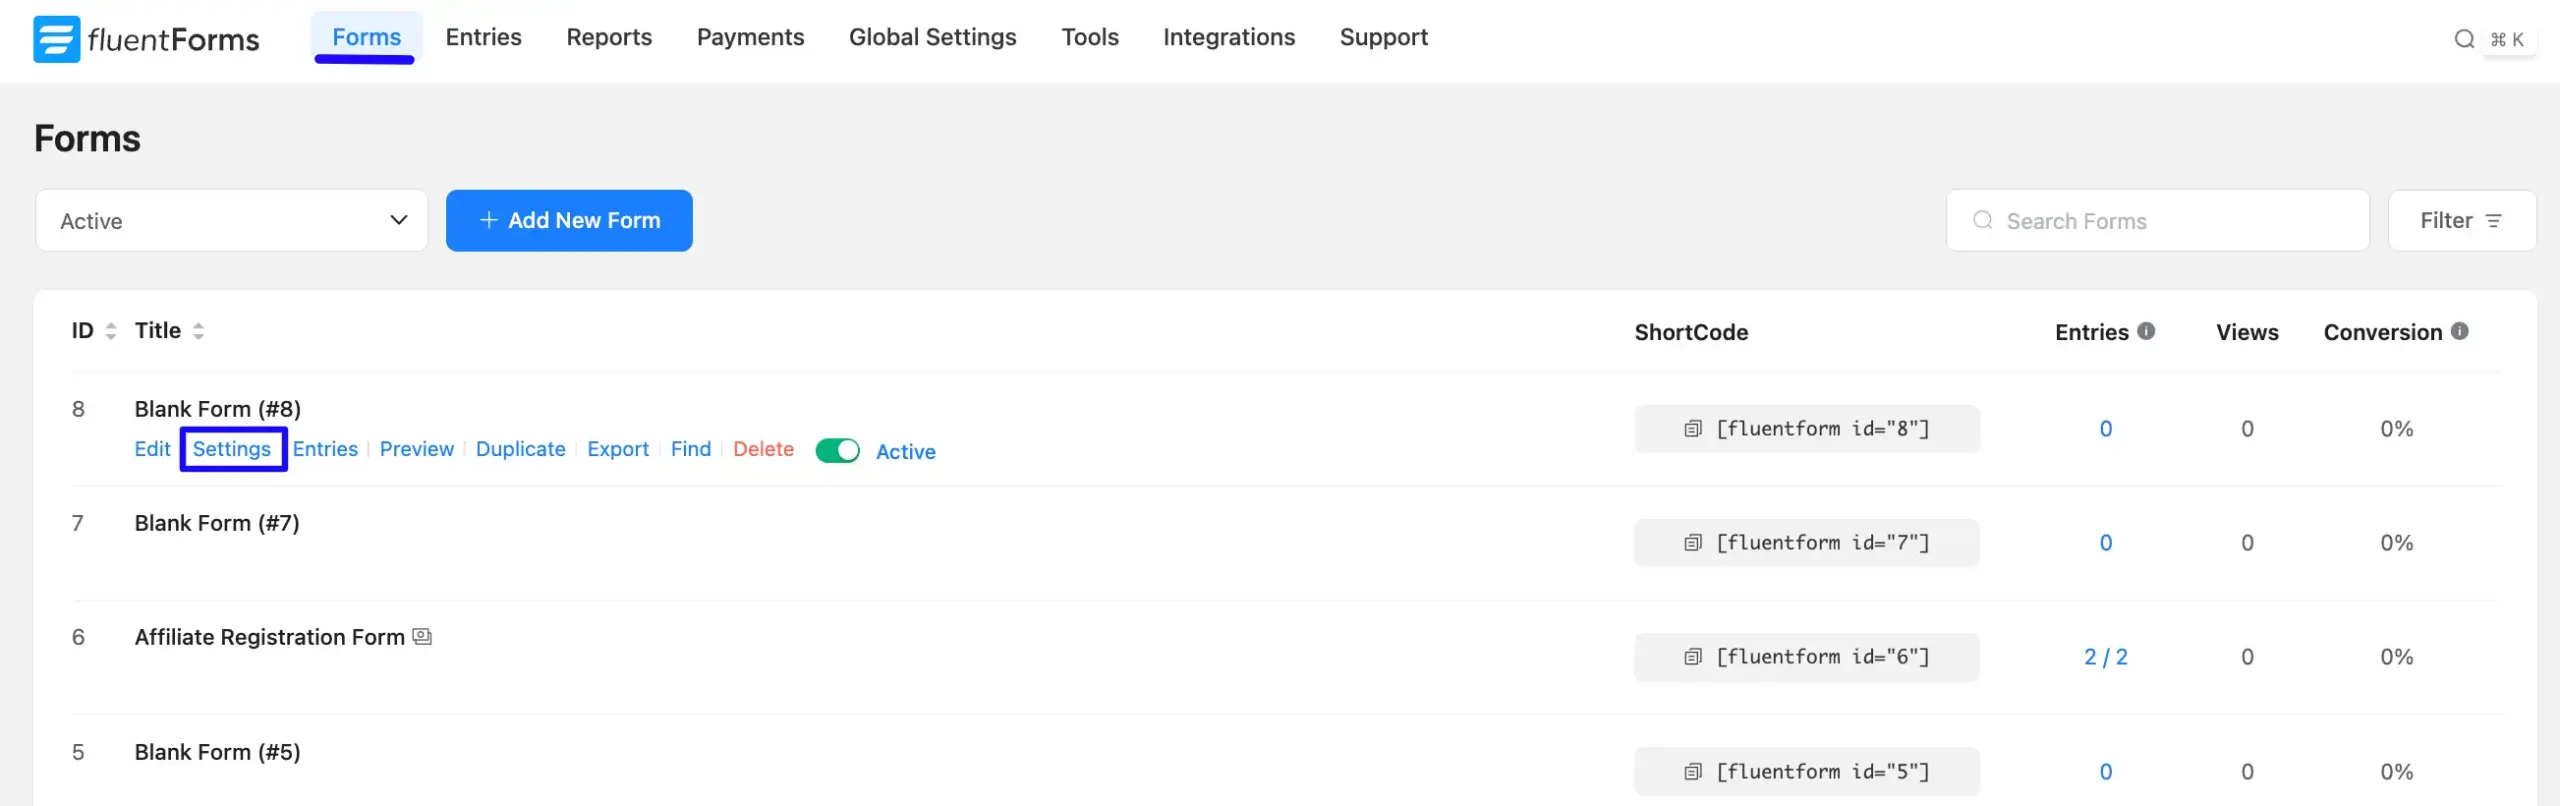This screenshot has width=2560, height=806.
Task: Open the Active status dropdown
Action: click(231, 221)
